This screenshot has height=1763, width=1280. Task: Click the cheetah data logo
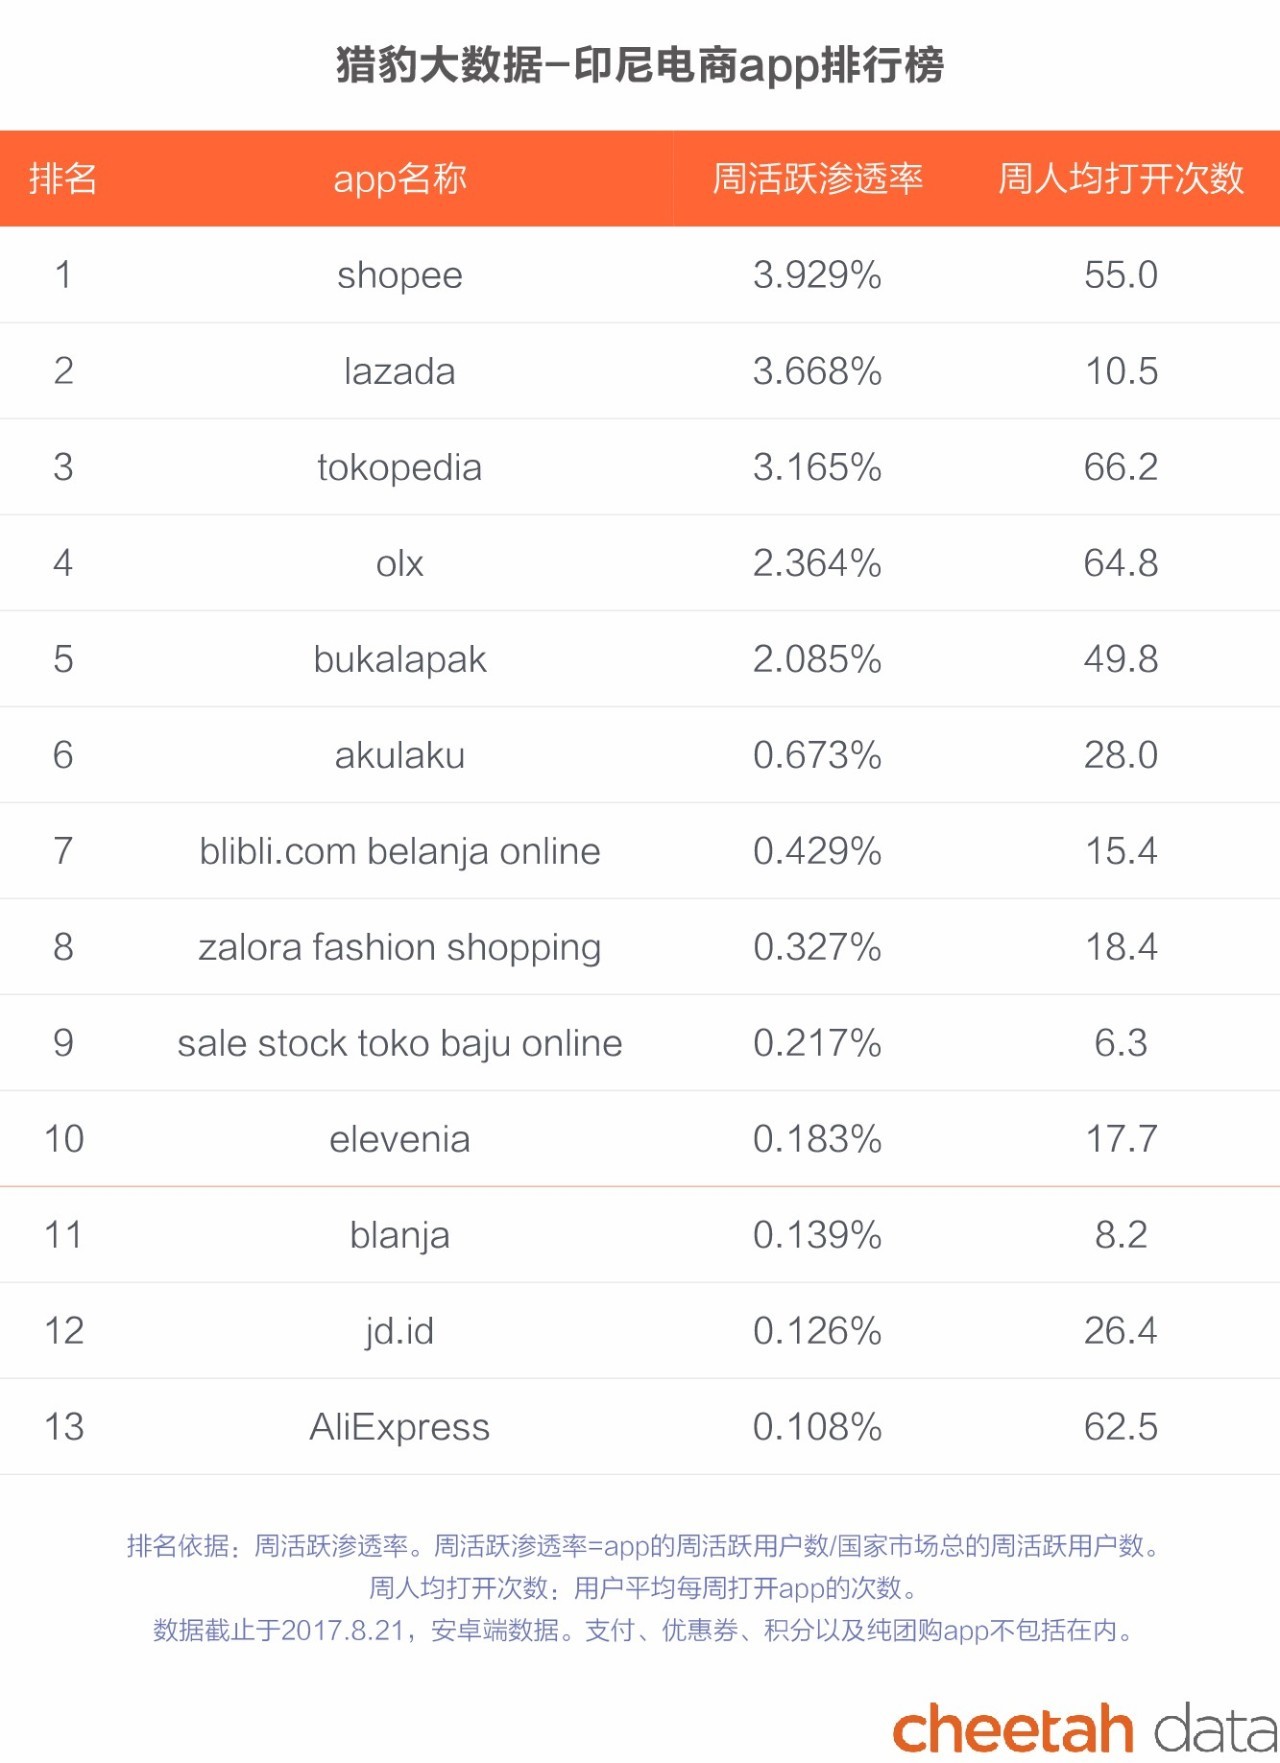(1083, 1728)
